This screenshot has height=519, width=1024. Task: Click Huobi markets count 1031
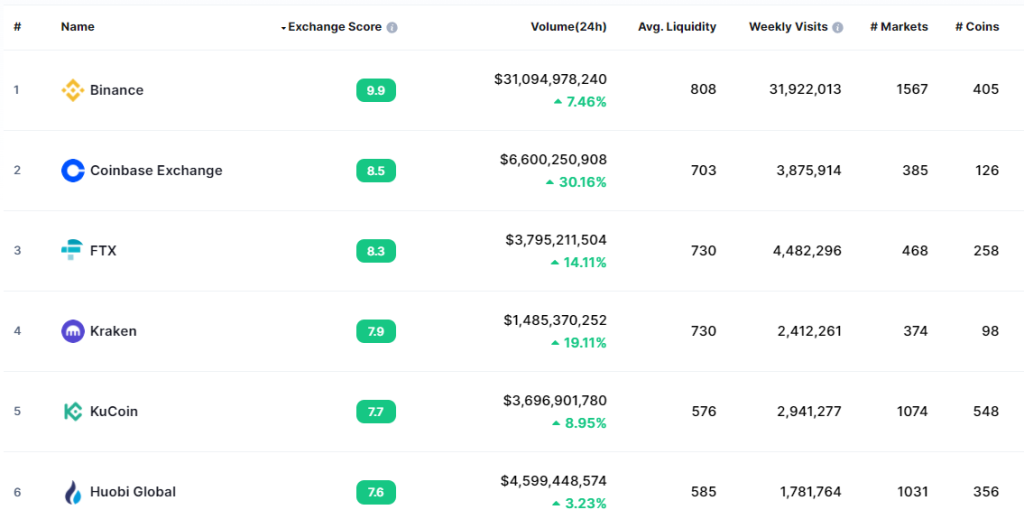pyautogui.click(x=912, y=492)
